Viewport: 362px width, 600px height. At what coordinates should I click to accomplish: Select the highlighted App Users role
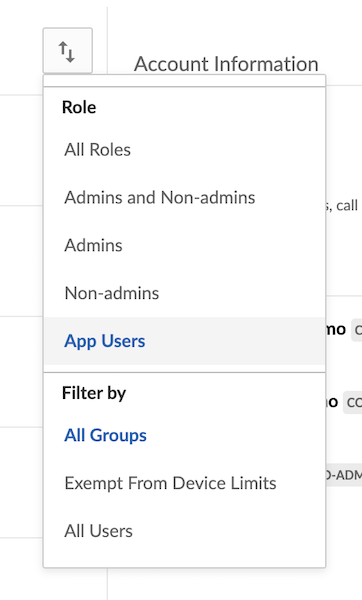pyautogui.click(x=184, y=341)
